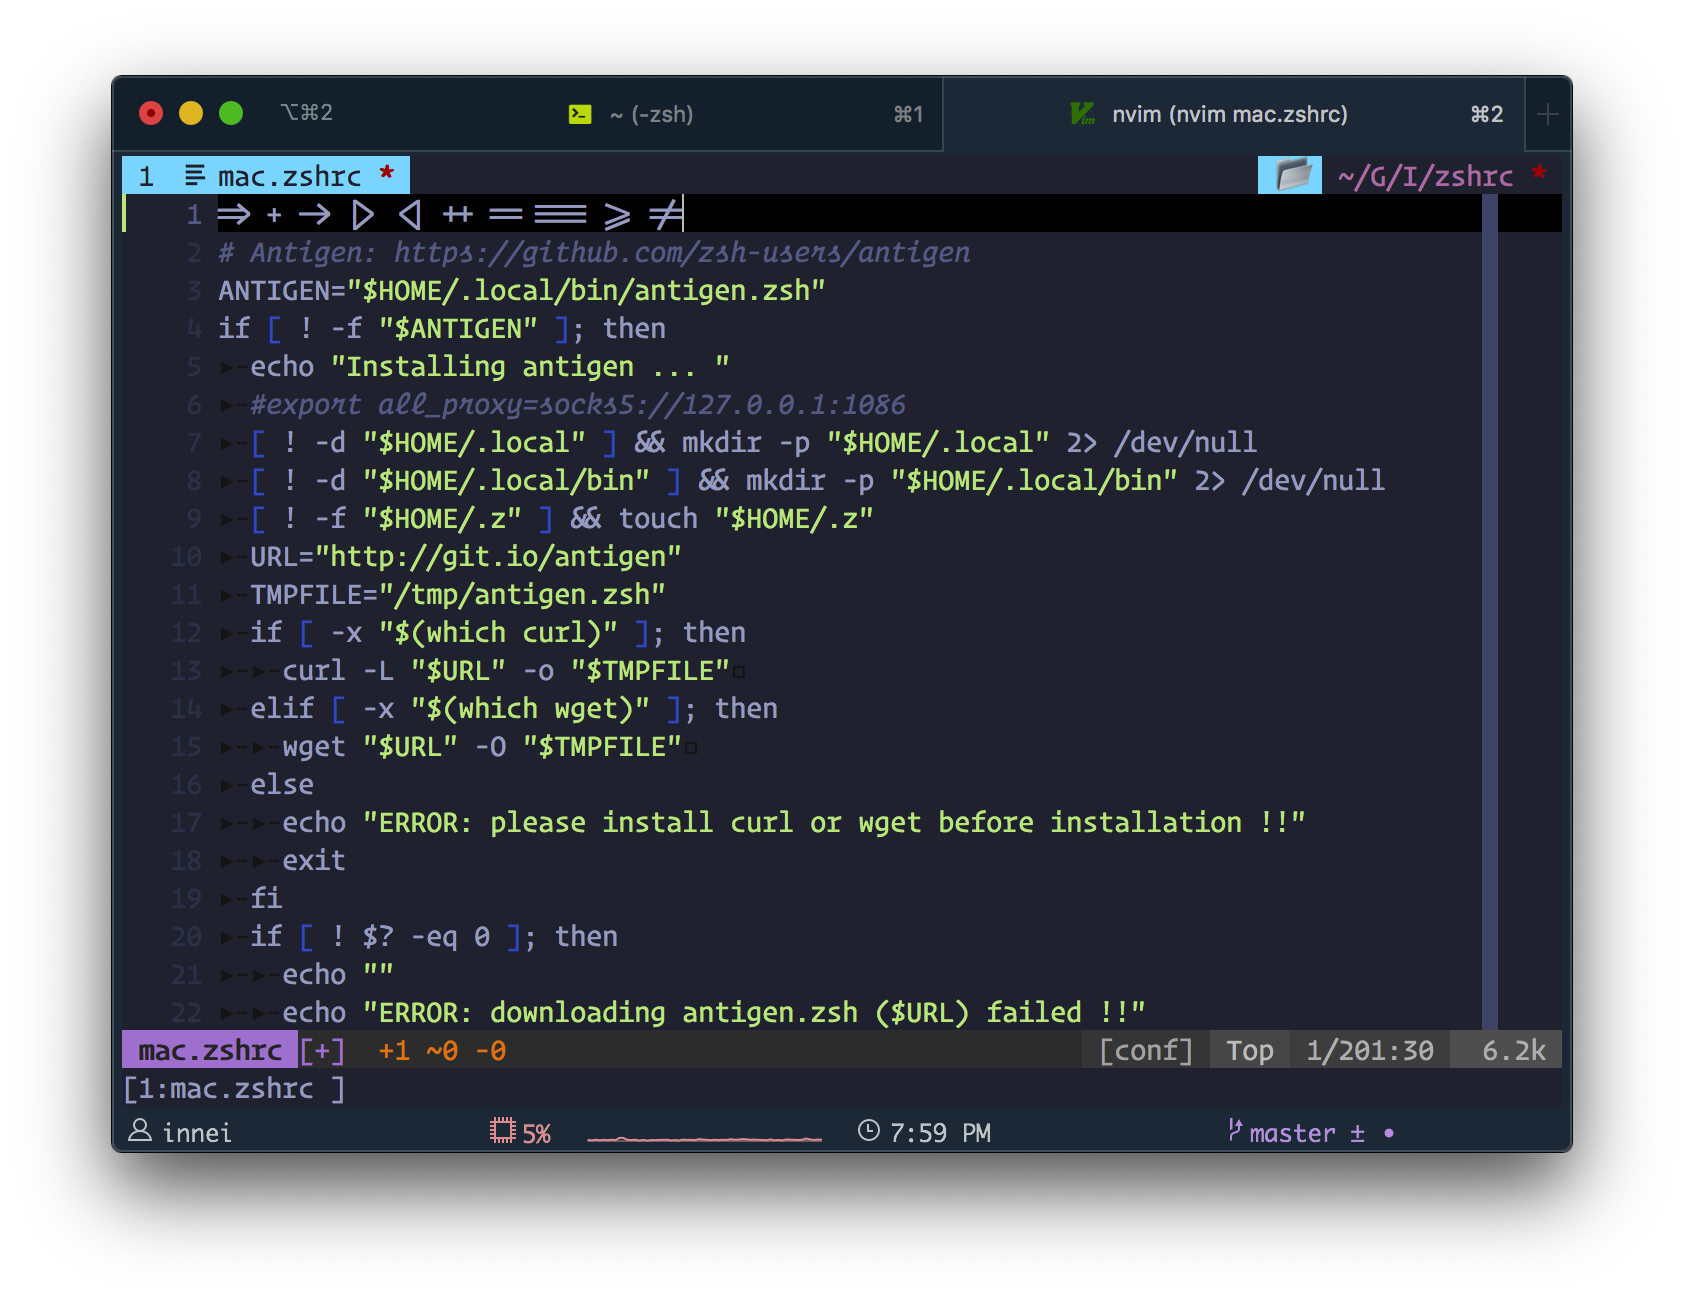
Task: Click the folder icon in nvim's tabline
Action: coord(1291,175)
